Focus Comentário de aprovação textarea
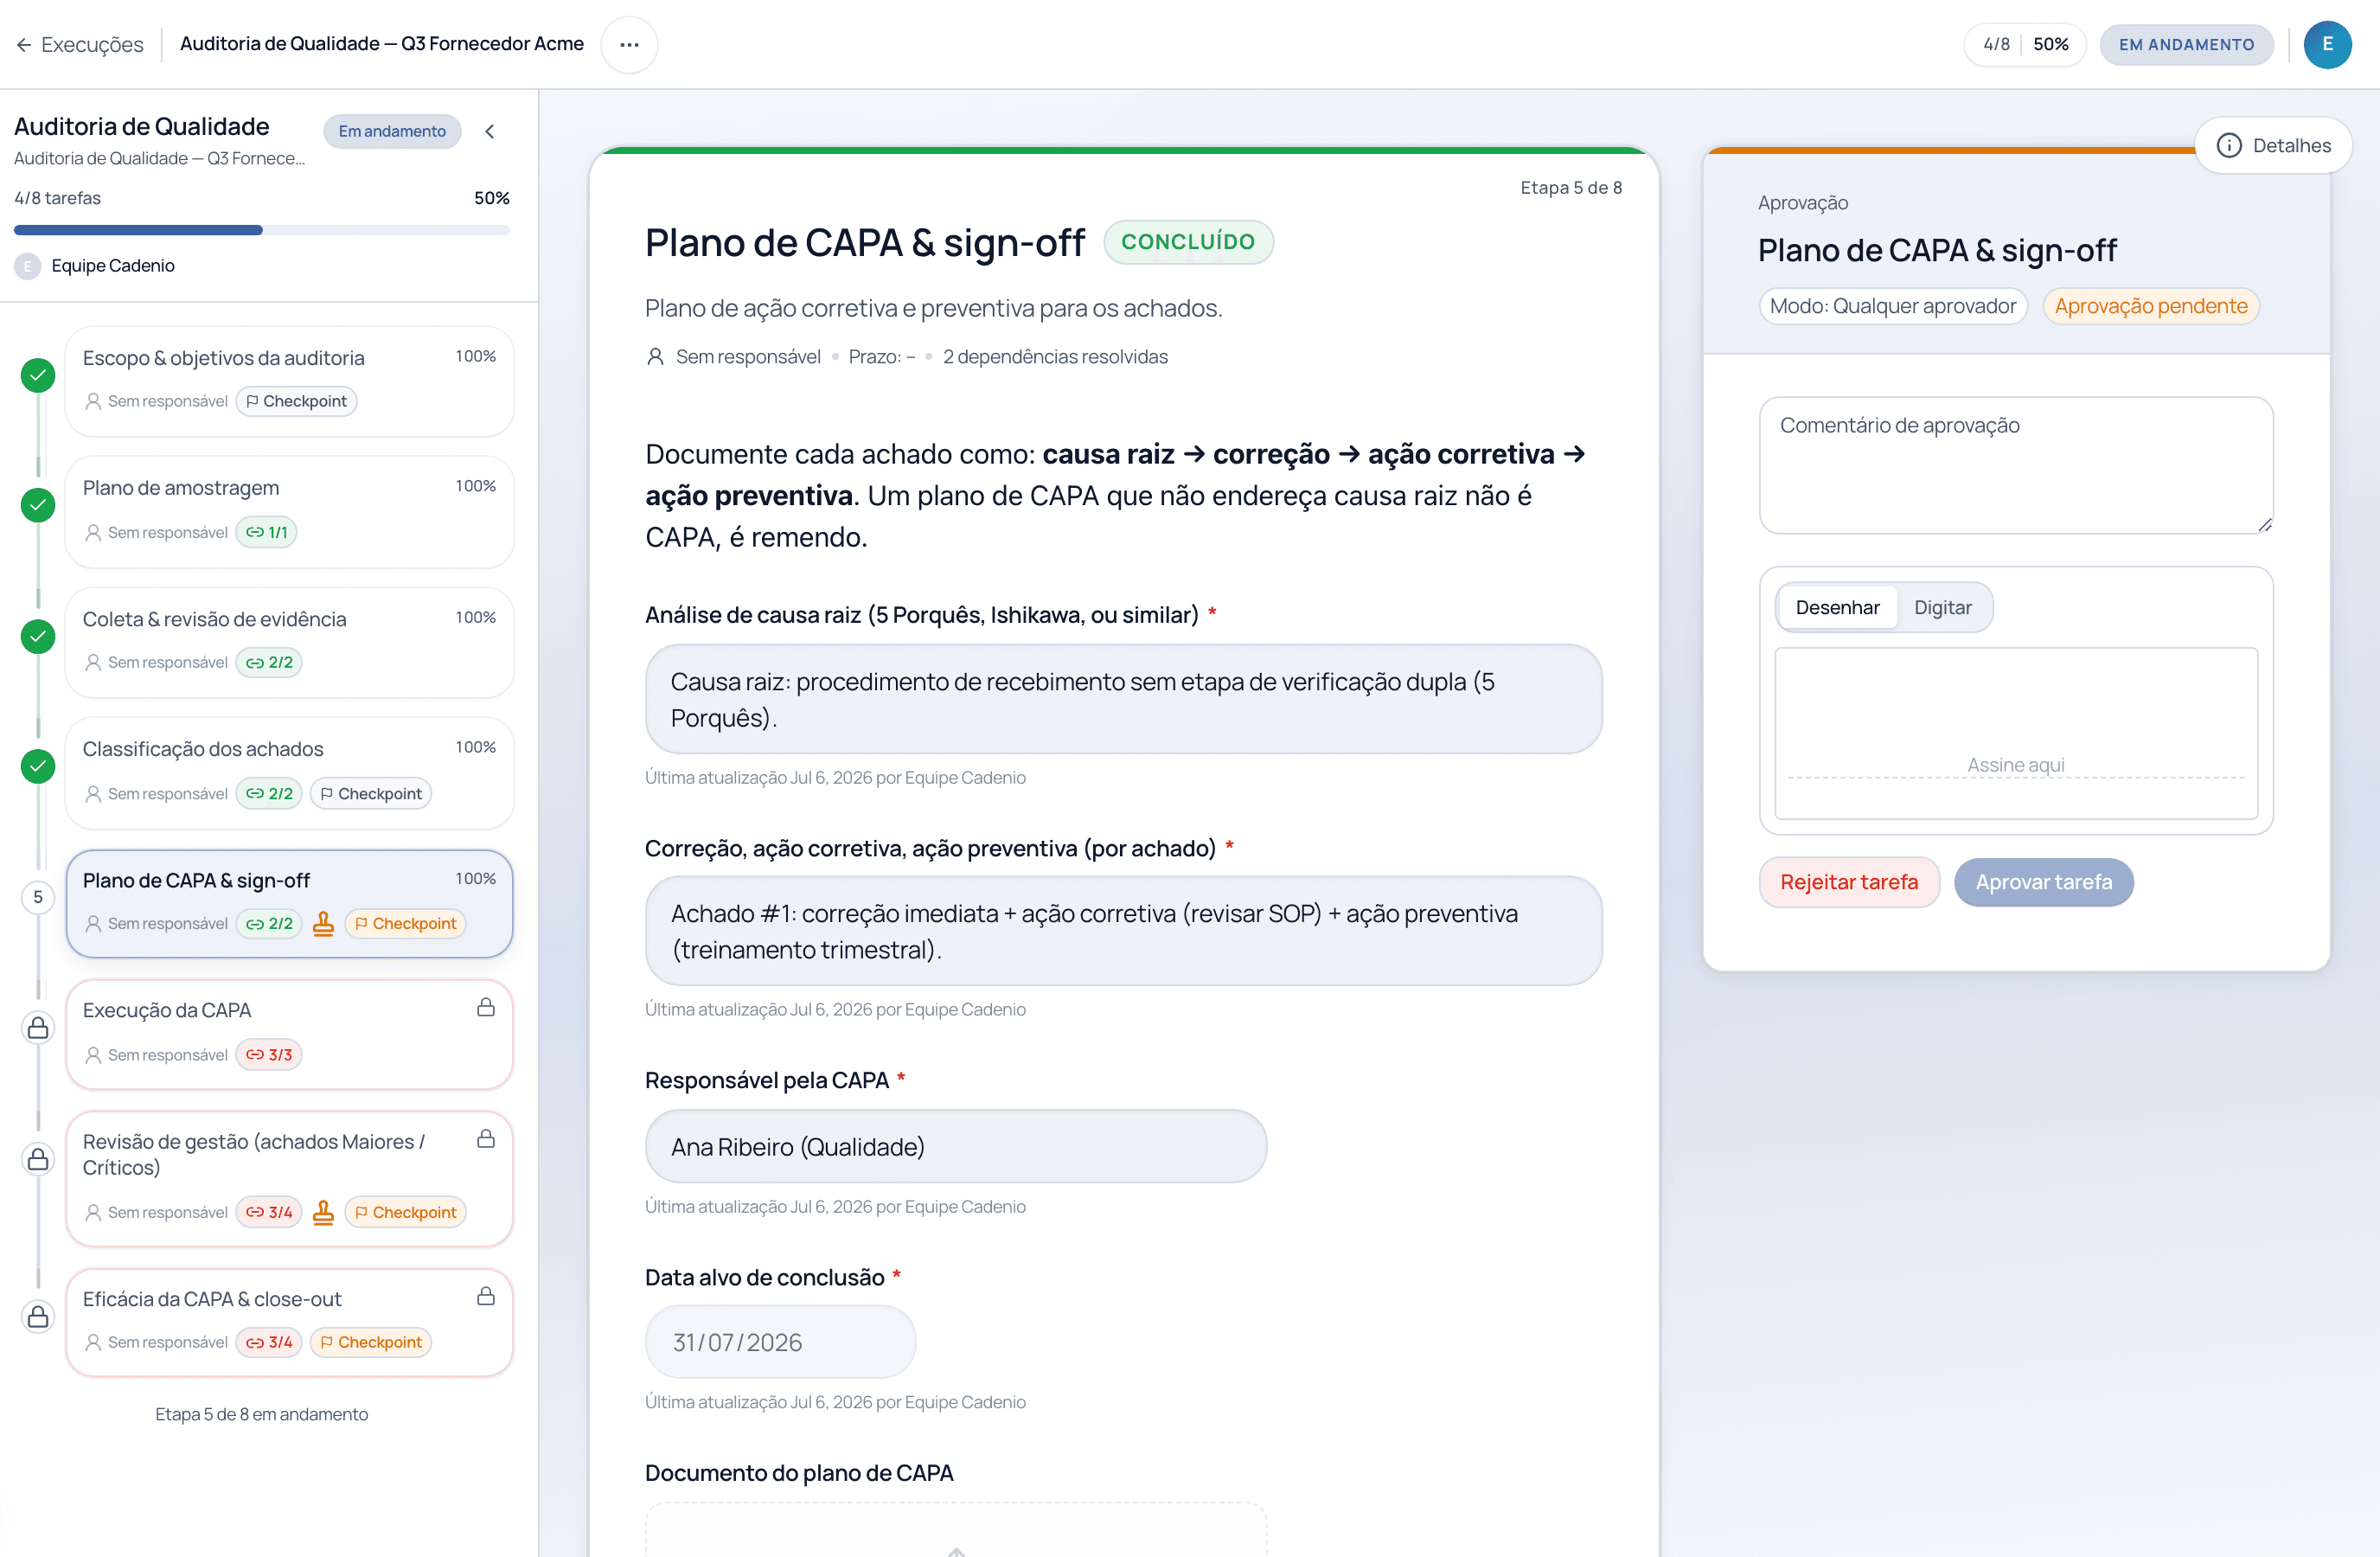This screenshot has height=1557, width=2380. tap(2016, 465)
